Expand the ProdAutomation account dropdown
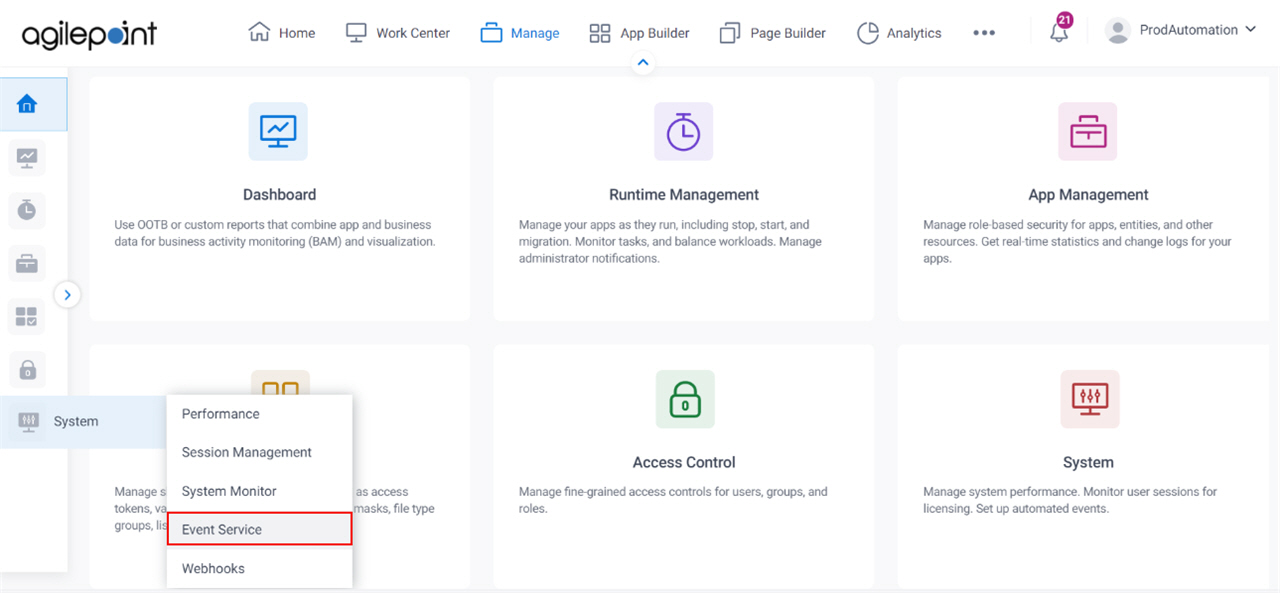 [1197, 31]
